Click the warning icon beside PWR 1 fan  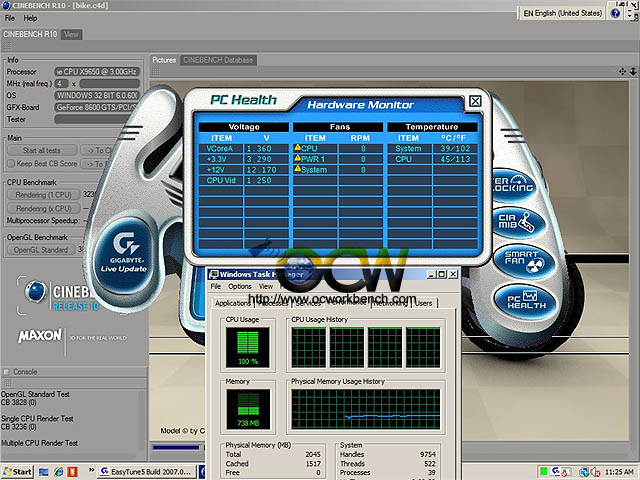[x=298, y=158]
